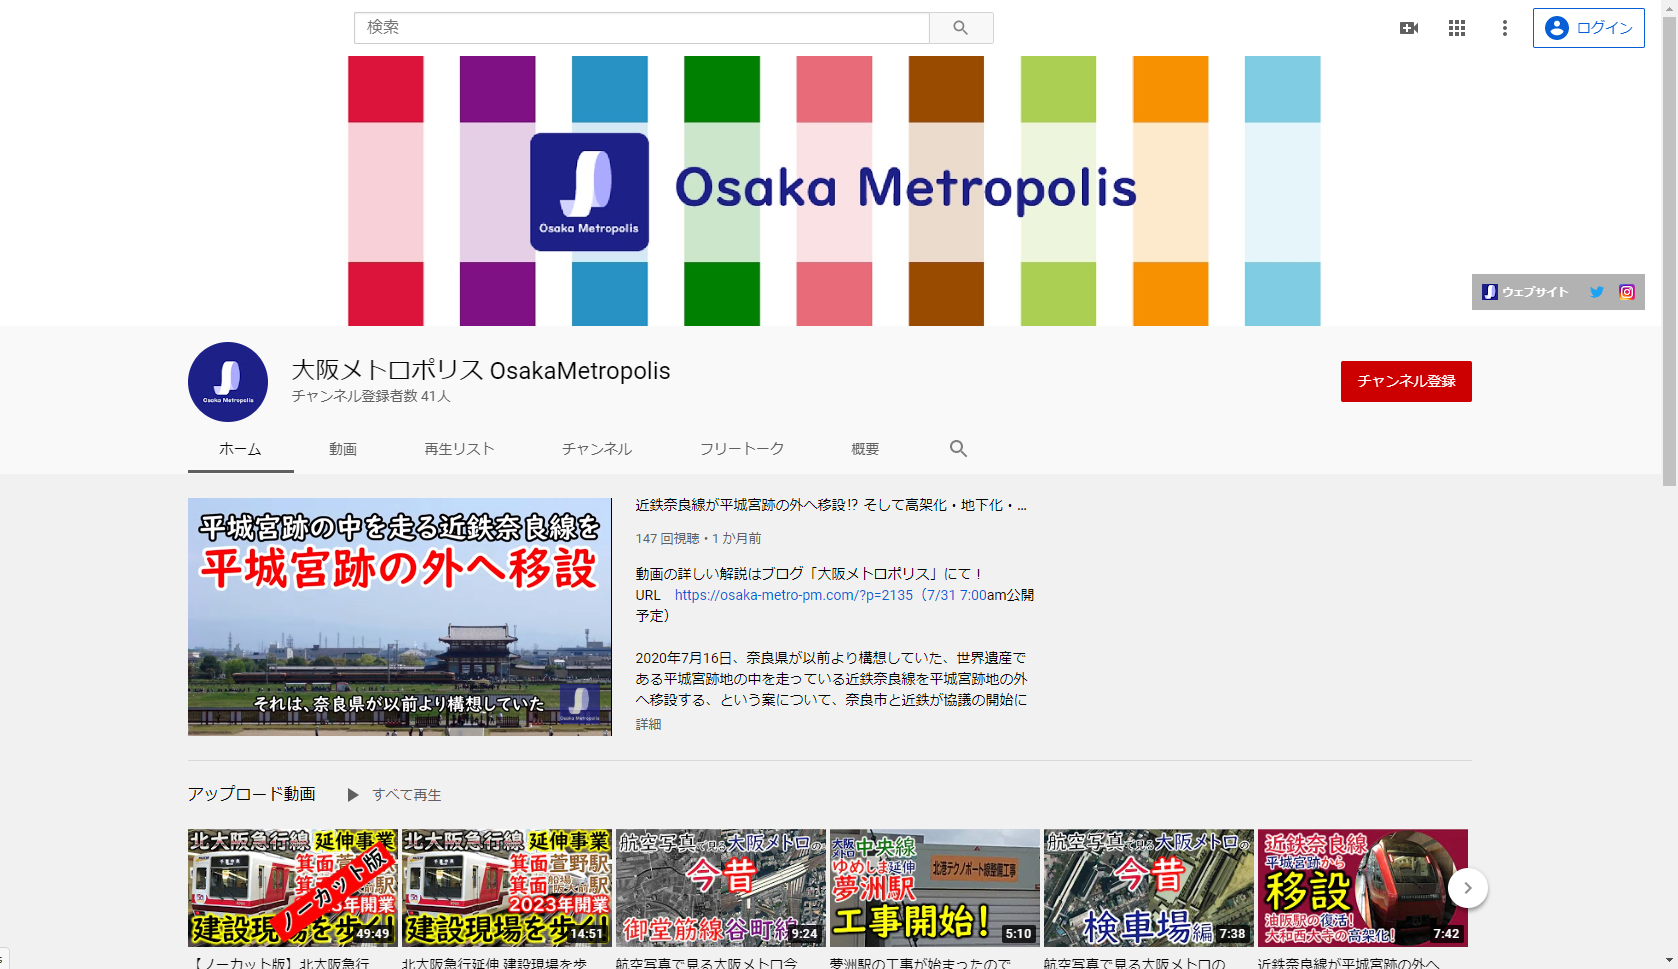Click the Osaka Metropolis channel avatar
The width and height of the screenshot is (1678, 969).
228,382
